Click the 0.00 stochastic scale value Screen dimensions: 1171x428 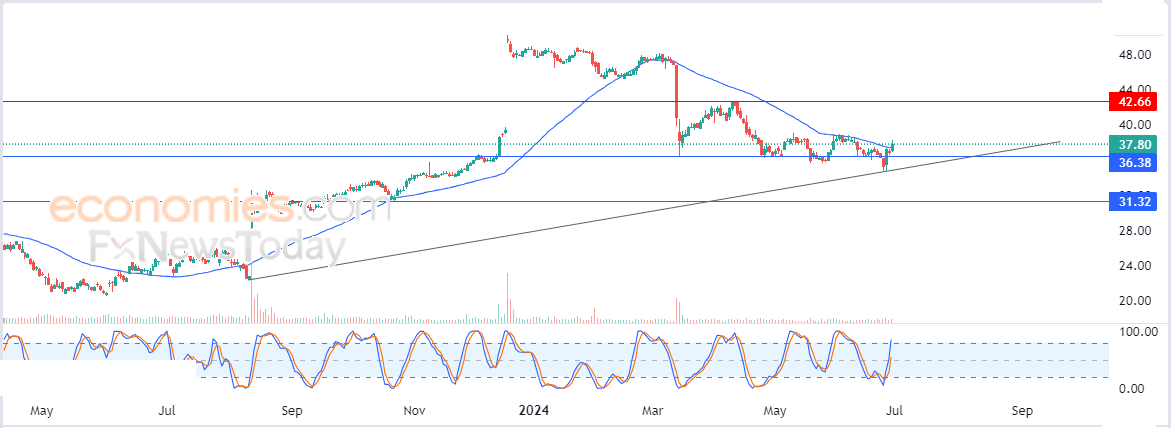click(x=1134, y=388)
